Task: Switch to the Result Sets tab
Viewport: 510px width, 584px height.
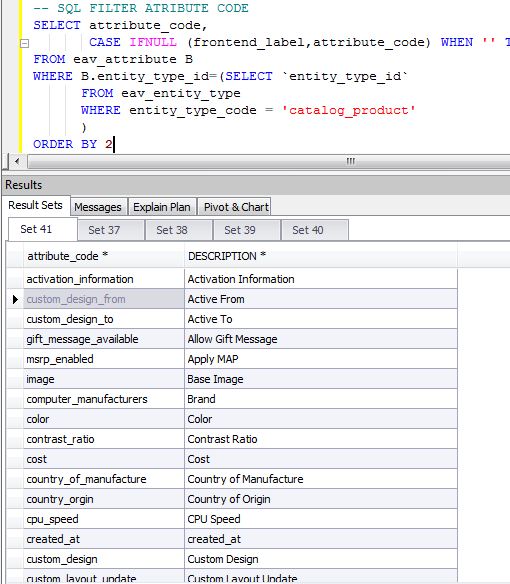Action: pyautogui.click(x=35, y=205)
